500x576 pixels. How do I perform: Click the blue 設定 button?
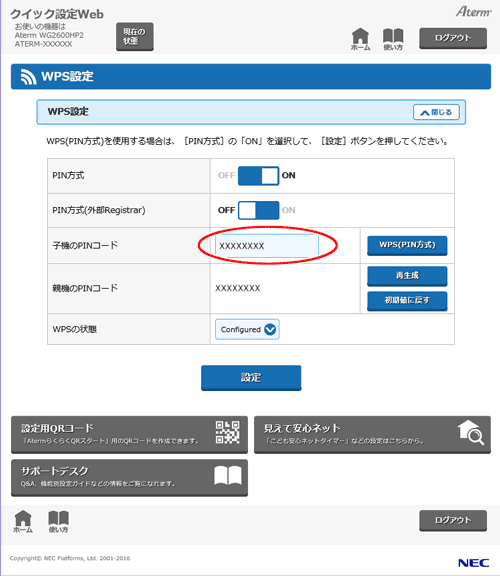(x=251, y=378)
